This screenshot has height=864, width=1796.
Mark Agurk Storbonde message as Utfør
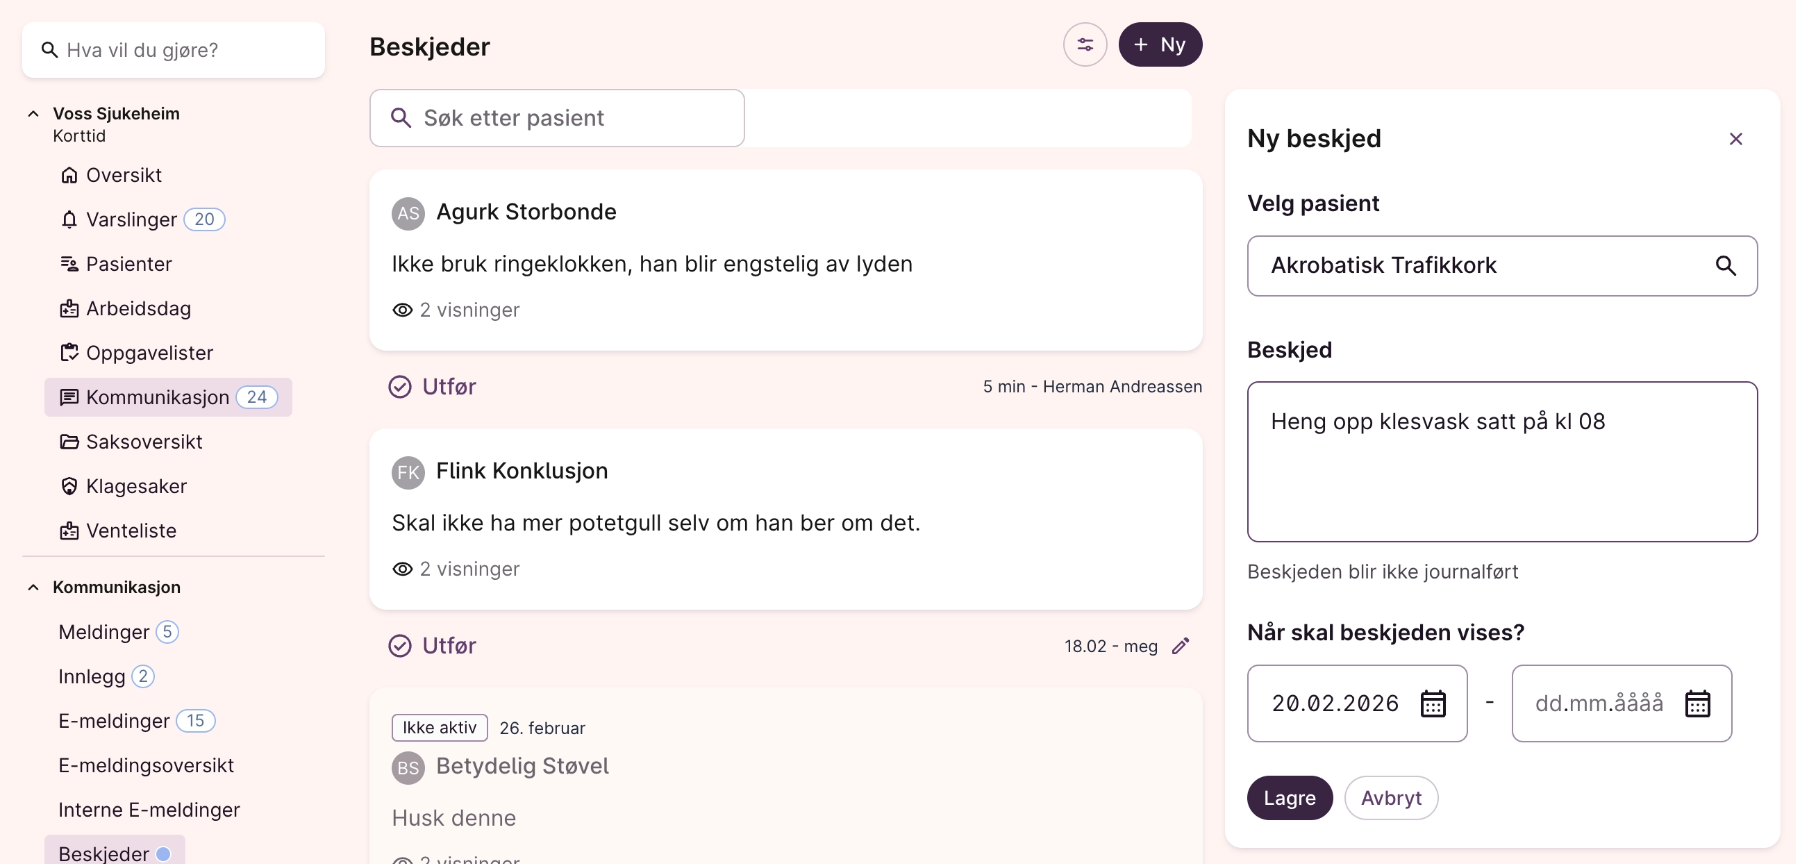[433, 387]
